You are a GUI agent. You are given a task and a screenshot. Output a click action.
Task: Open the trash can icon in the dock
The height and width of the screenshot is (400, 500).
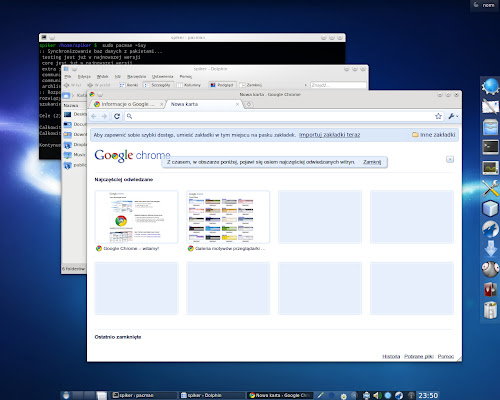[x=490, y=310]
